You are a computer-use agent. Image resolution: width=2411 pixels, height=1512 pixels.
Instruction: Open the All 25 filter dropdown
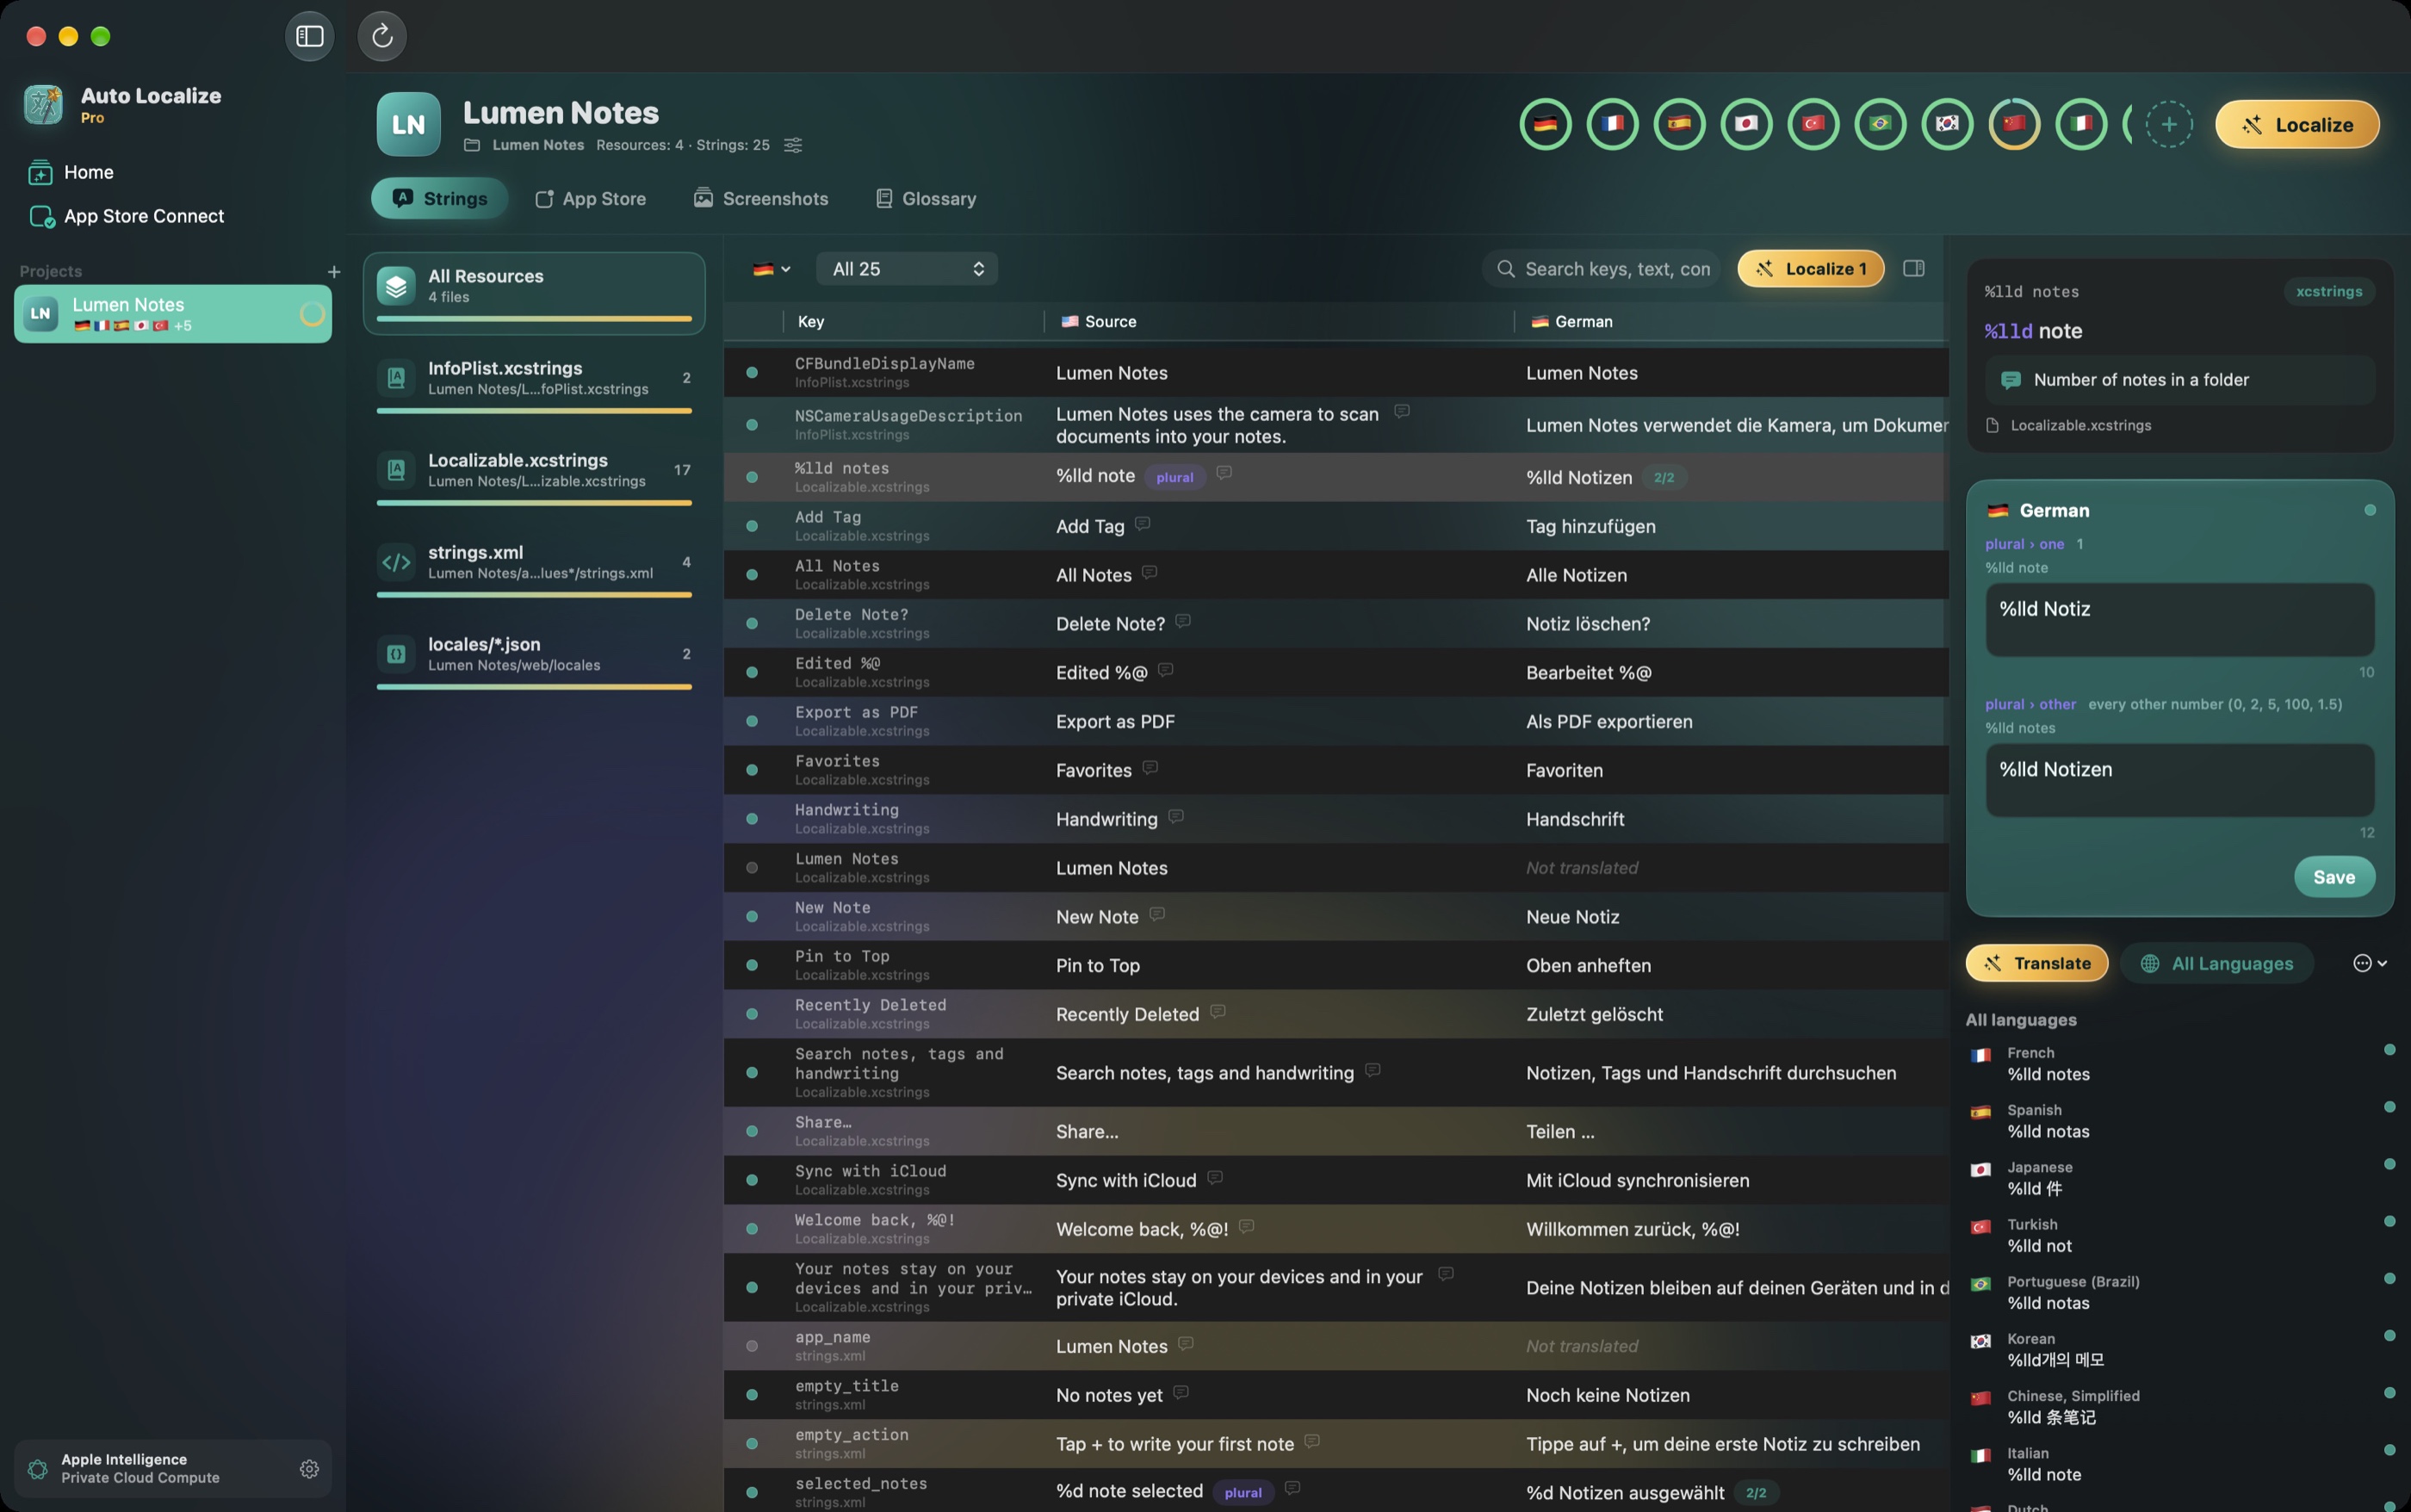coord(907,269)
